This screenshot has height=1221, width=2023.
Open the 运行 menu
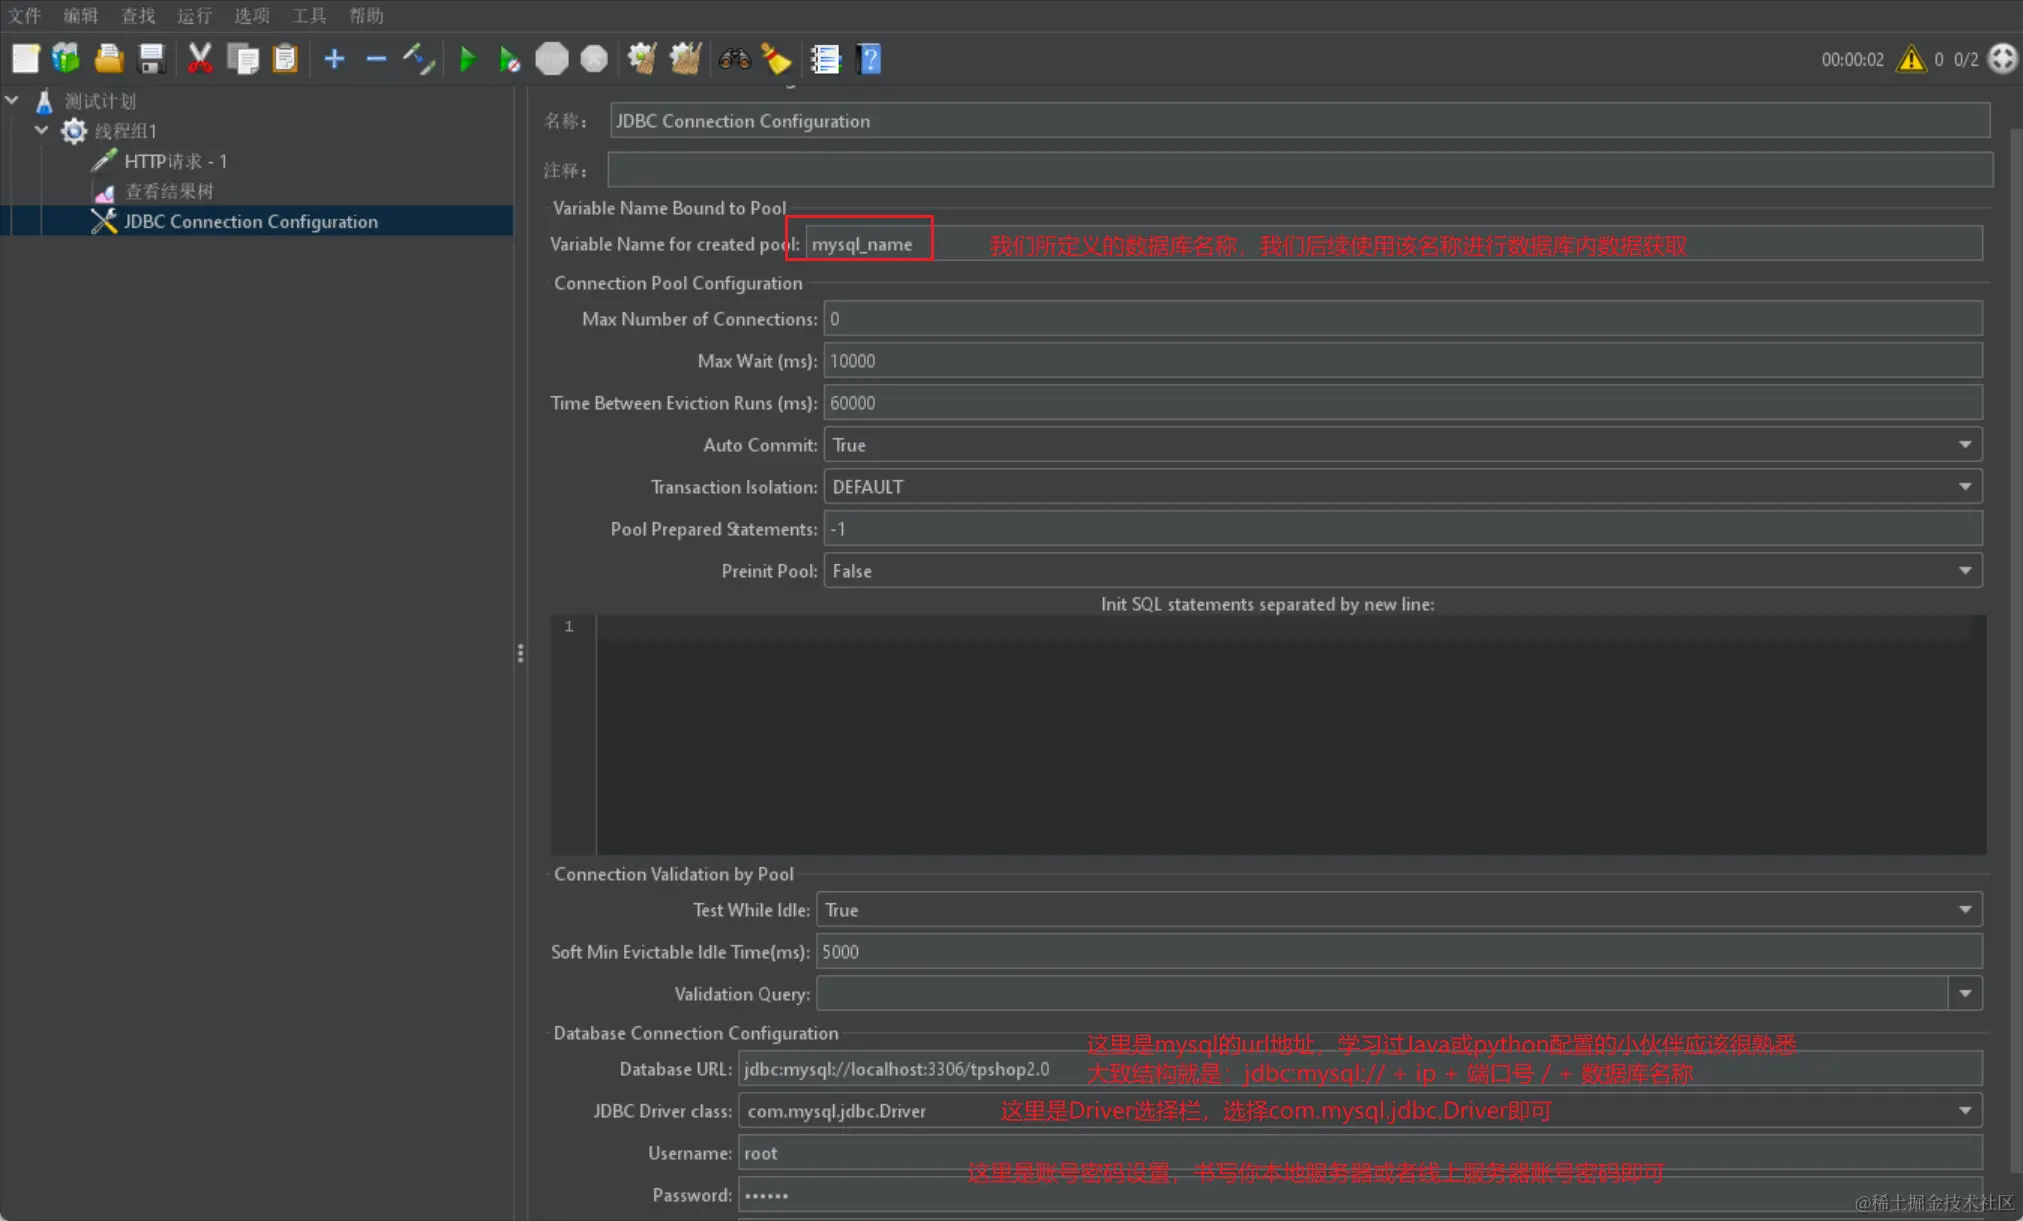[x=194, y=15]
